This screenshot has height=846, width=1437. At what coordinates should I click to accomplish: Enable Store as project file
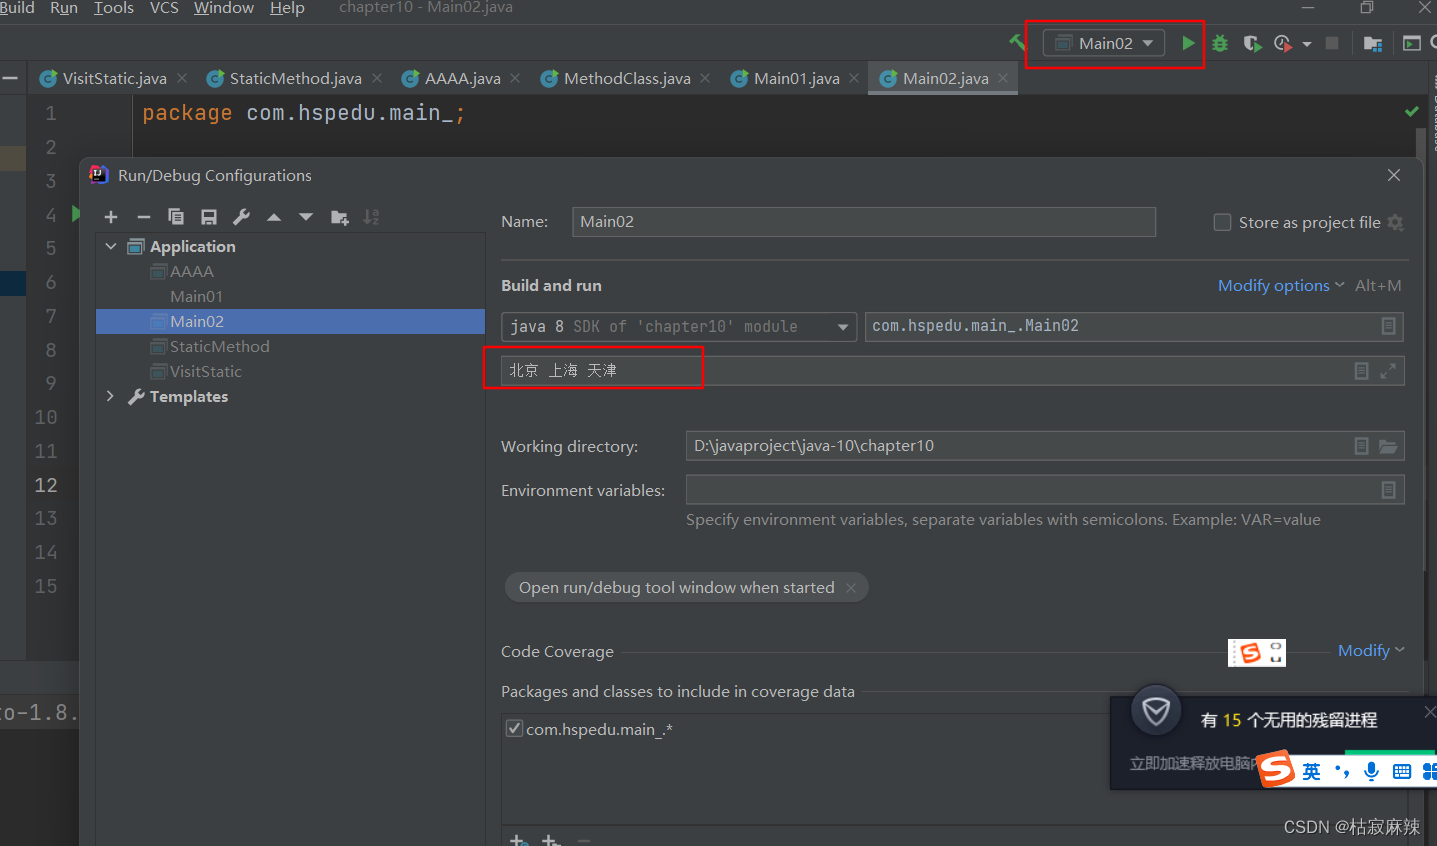[1222, 223]
